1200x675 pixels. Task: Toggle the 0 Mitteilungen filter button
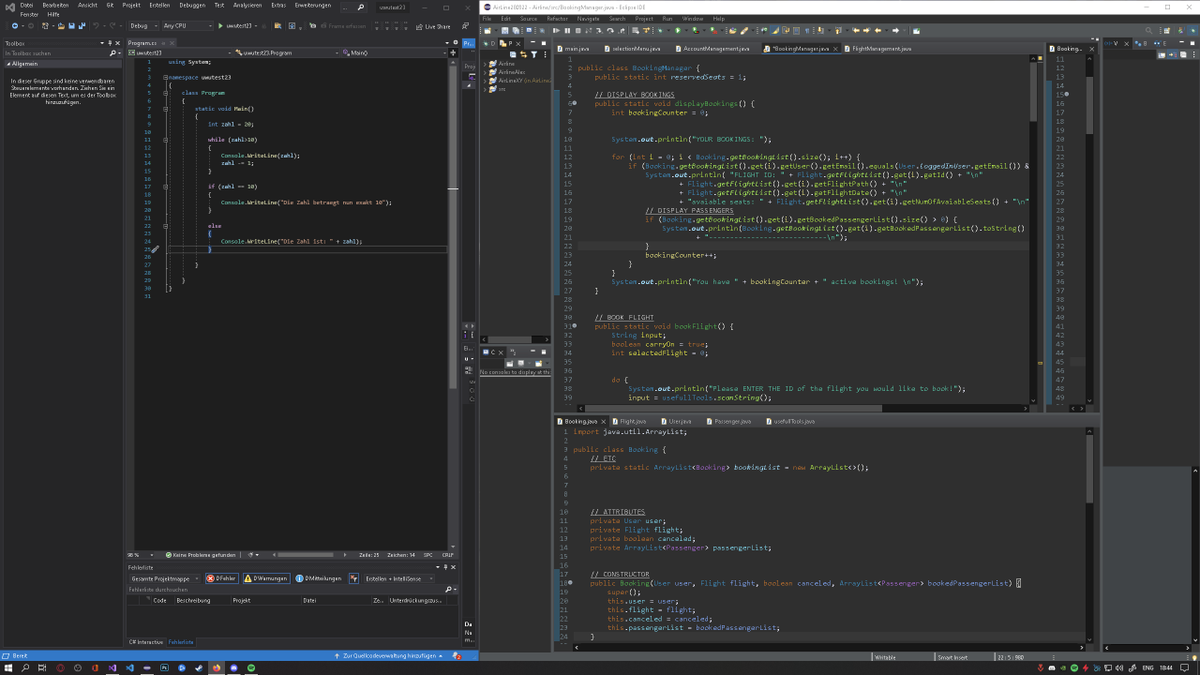(x=318, y=578)
